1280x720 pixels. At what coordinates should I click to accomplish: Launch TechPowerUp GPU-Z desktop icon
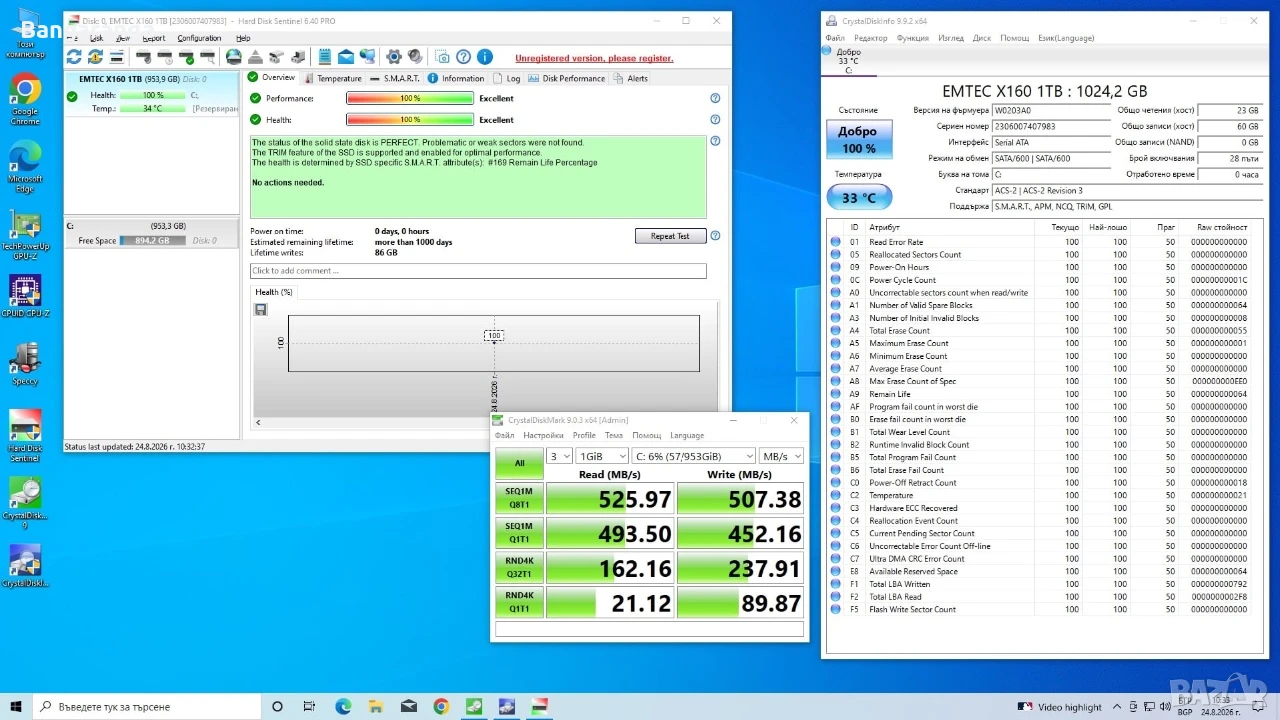tap(25, 236)
